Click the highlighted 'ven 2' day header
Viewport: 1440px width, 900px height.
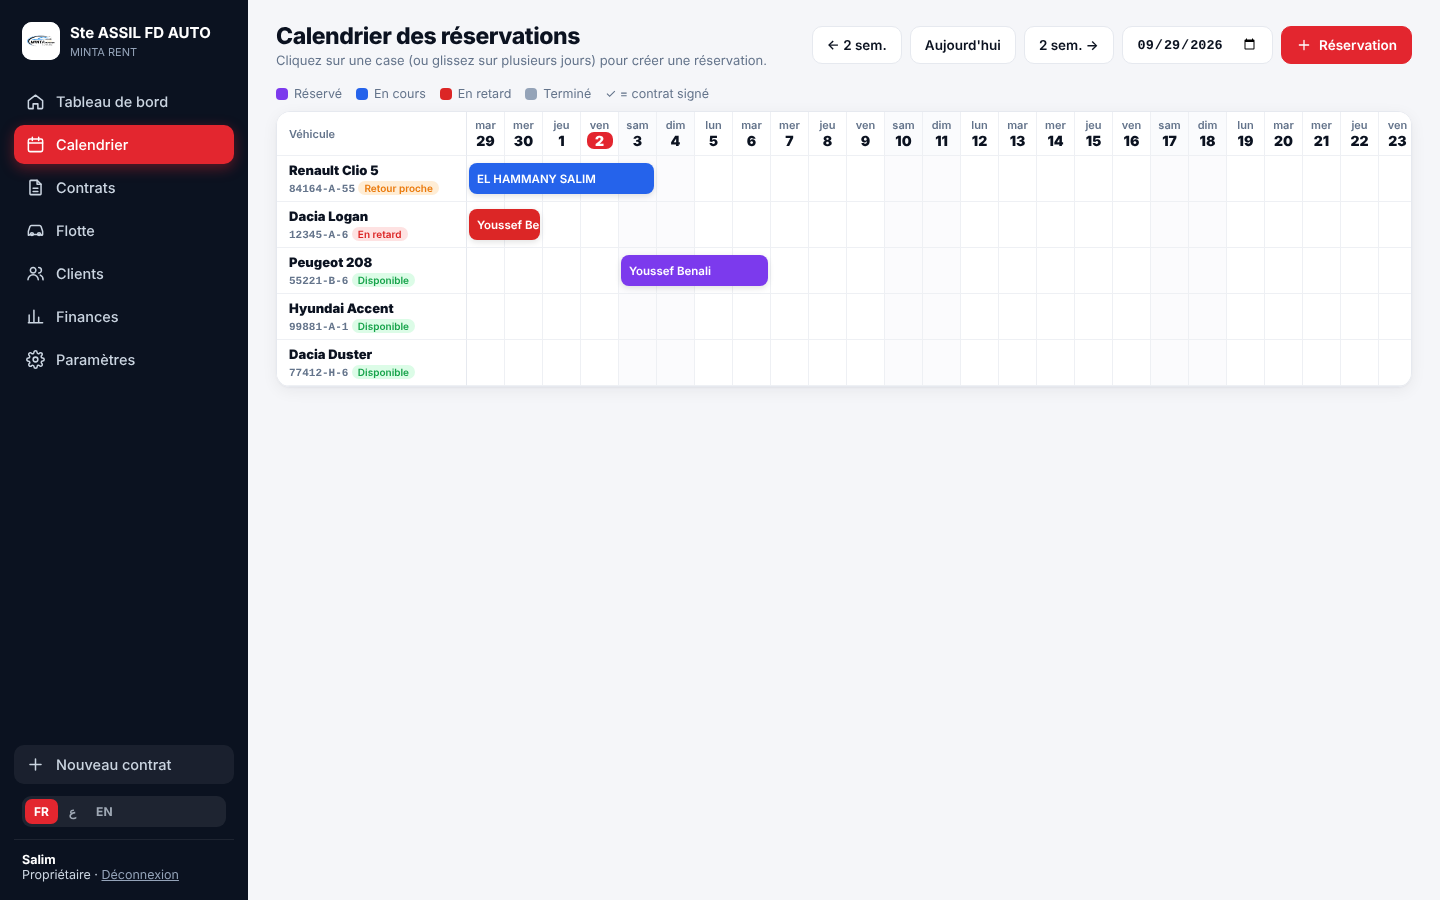(599, 134)
